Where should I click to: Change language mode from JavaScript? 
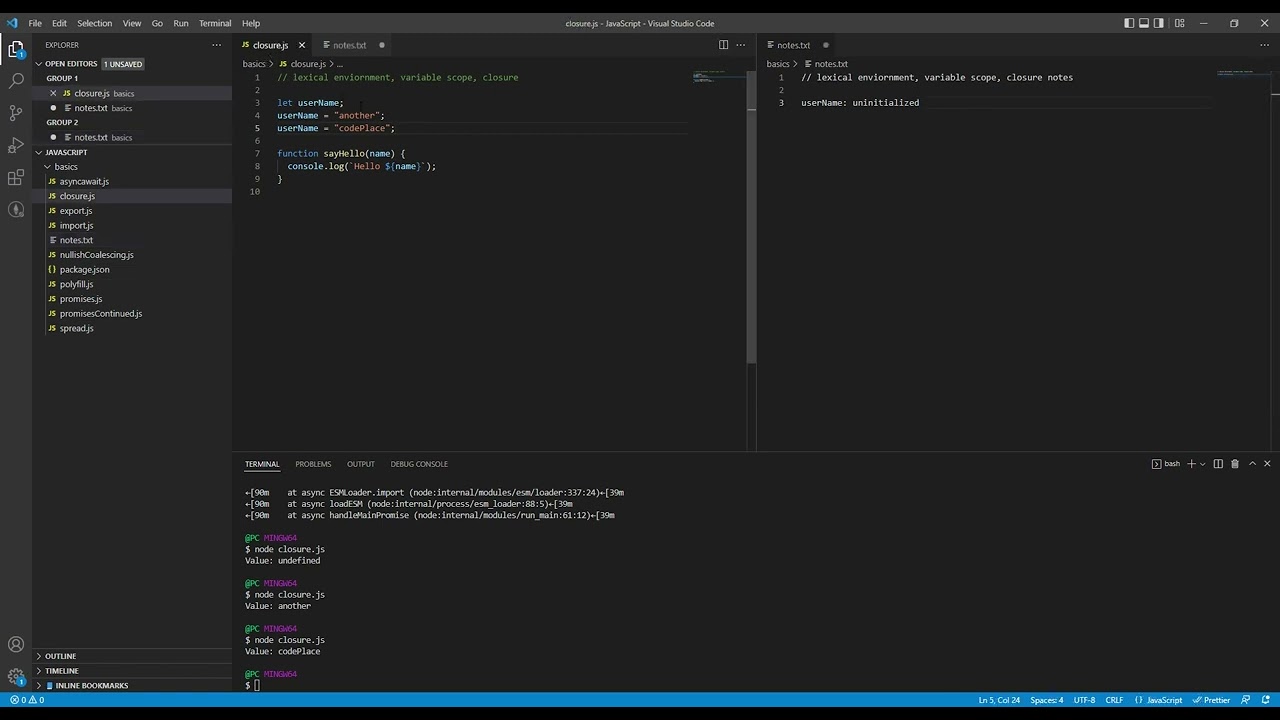[x=1164, y=700]
